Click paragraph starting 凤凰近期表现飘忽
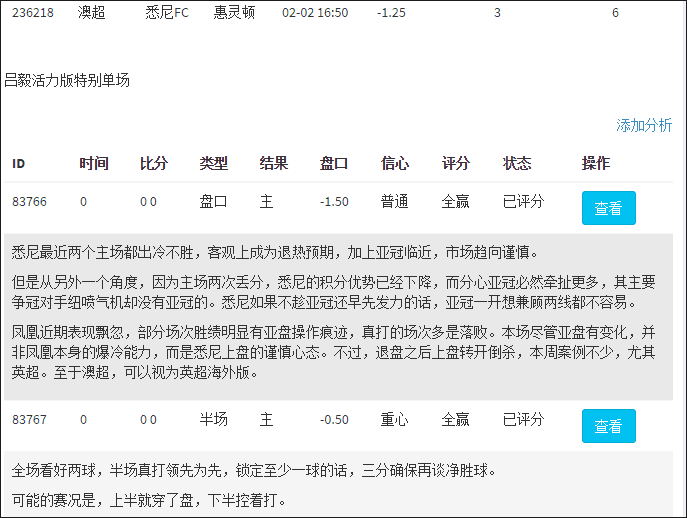The height and width of the screenshot is (518, 687). tap(333, 352)
